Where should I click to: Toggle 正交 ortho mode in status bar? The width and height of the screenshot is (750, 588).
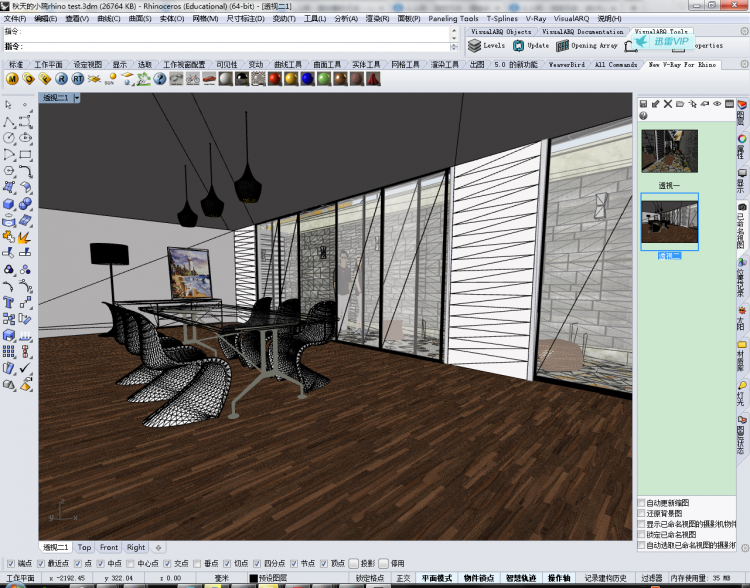coord(403,578)
